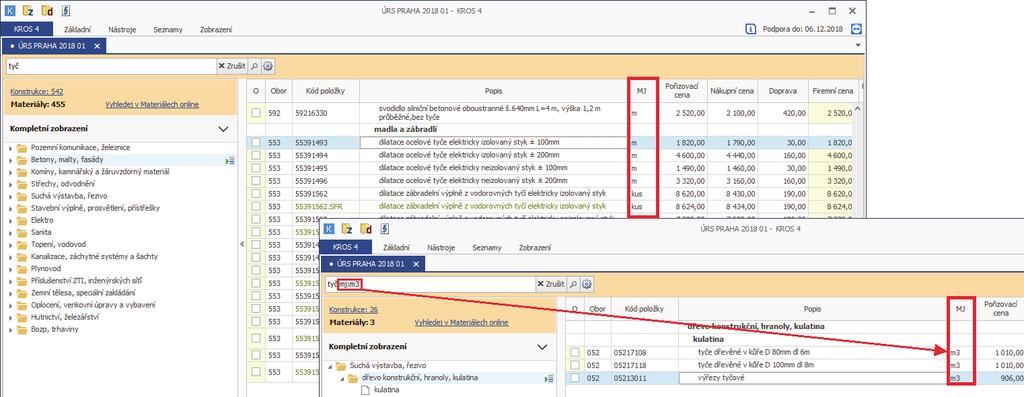Click into the front window search field with mj:m3

[430, 284]
